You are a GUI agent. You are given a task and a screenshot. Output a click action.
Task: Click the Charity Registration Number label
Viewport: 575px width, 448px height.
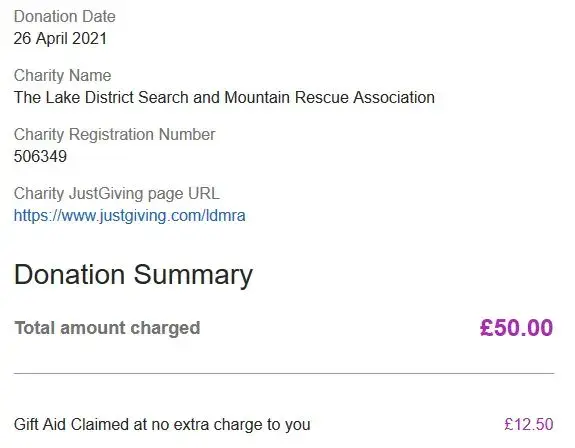pyautogui.click(x=114, y=135)
